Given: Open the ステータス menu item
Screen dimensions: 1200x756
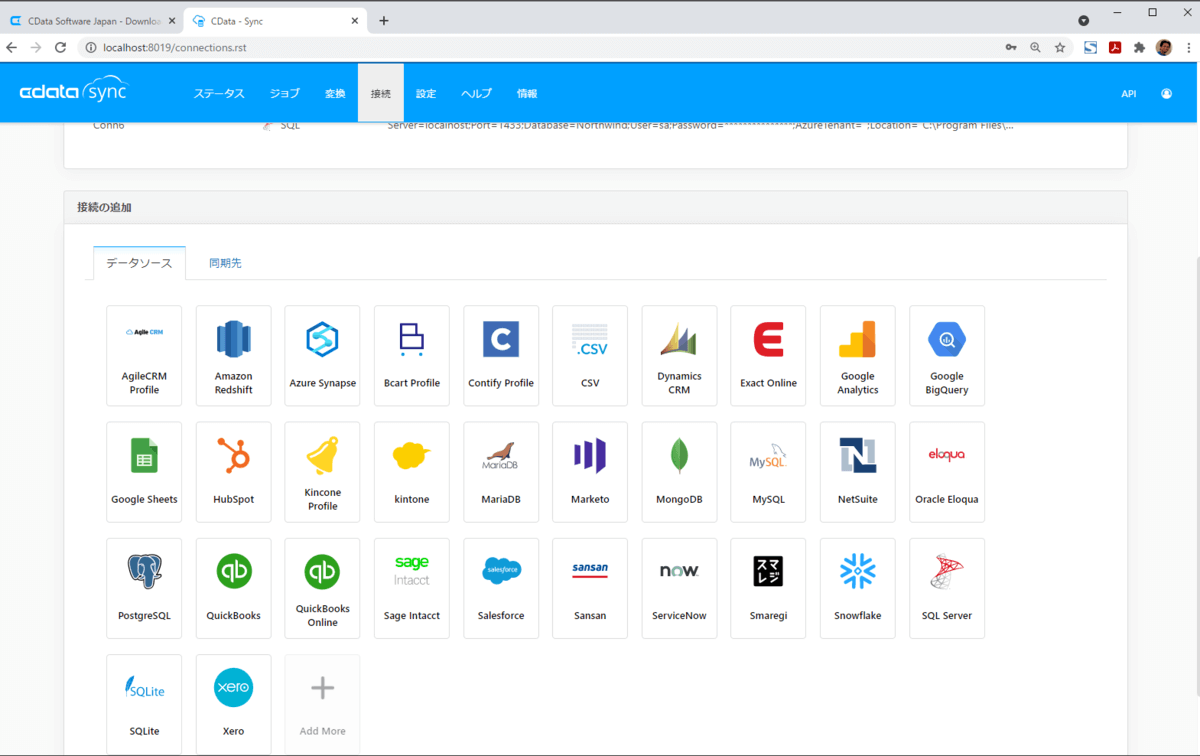Looking at the screenshot, I should click(x=219, y=93).
